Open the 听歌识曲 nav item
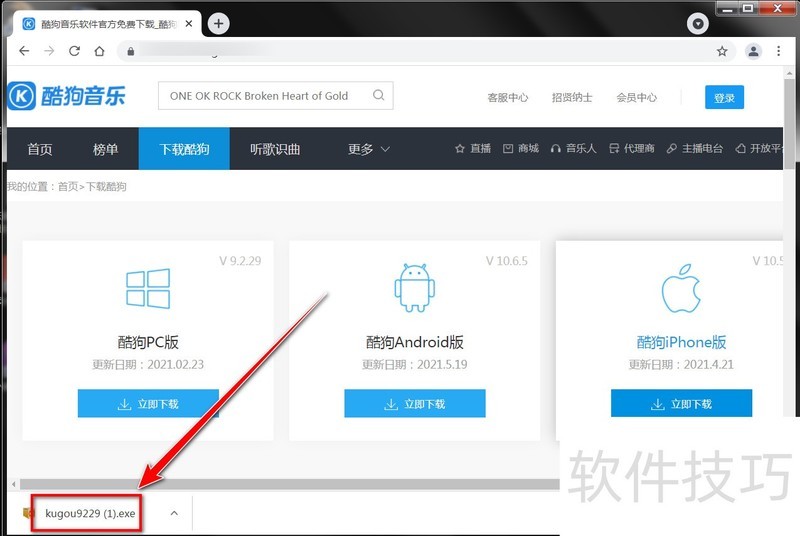Image resolution: width=800 pixels, height=536 pixels. (275, 149)
